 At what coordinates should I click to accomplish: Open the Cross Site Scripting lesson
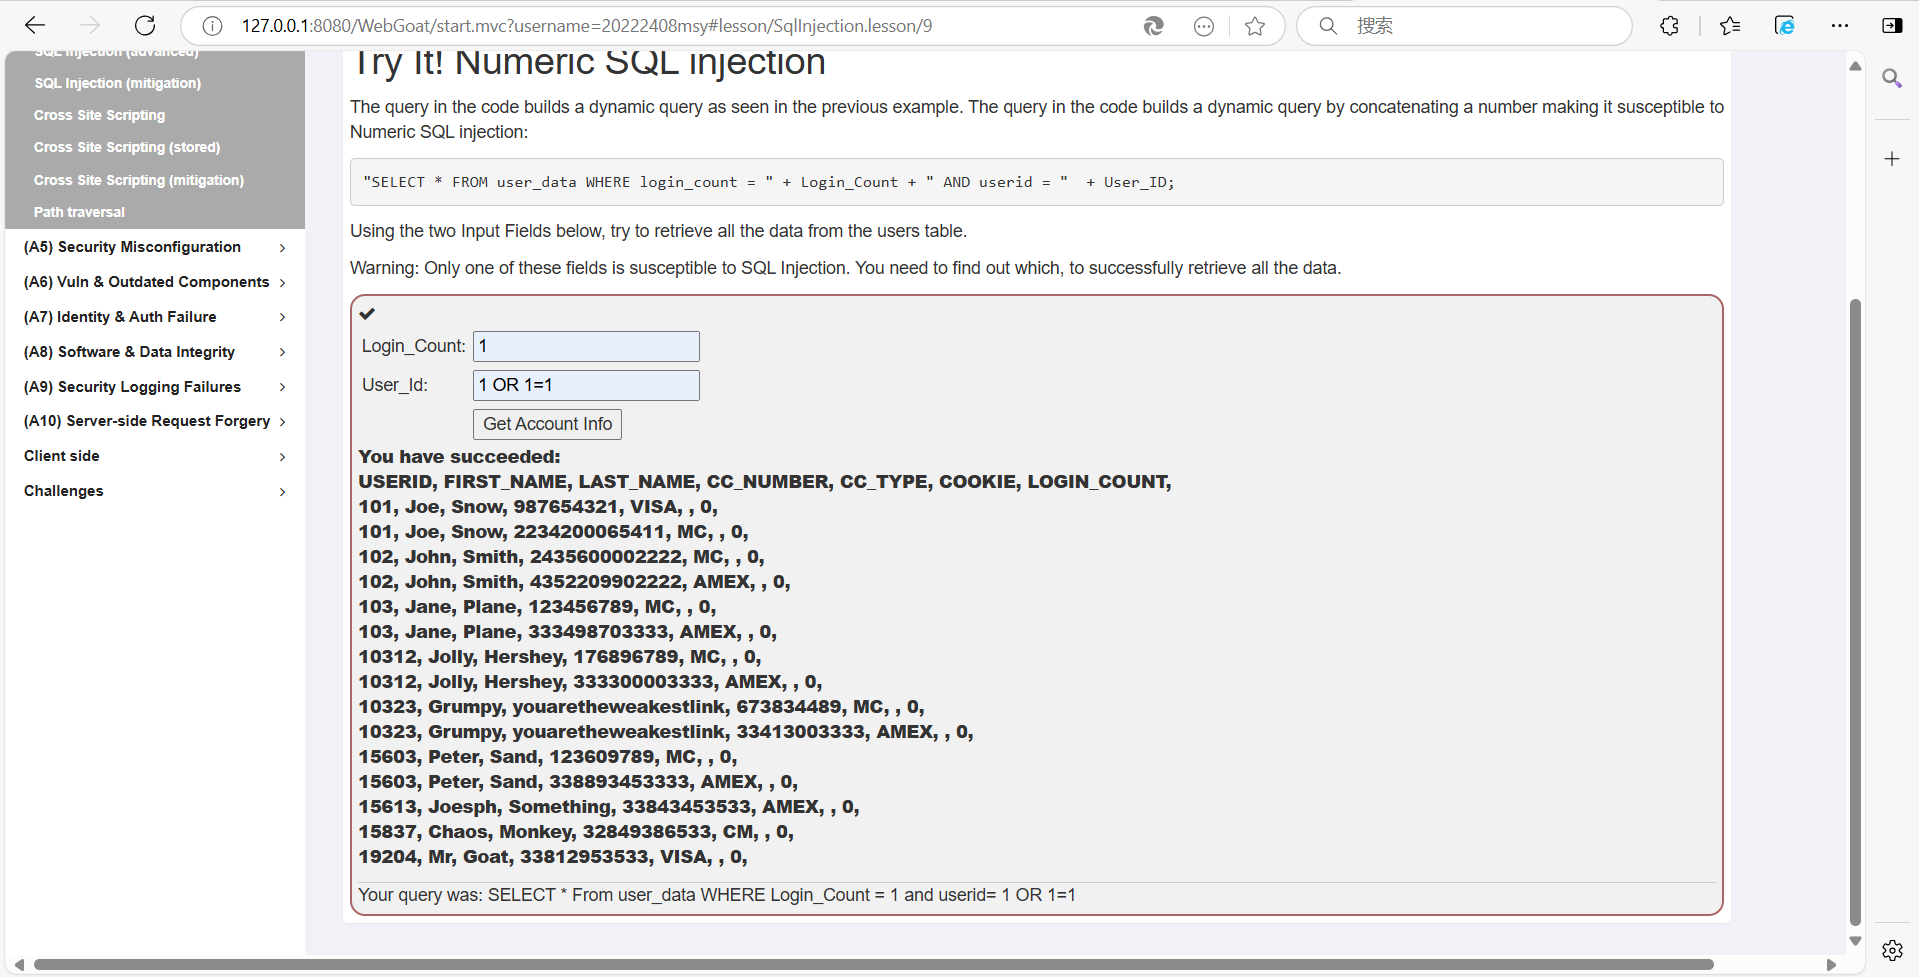pos(99,115)
